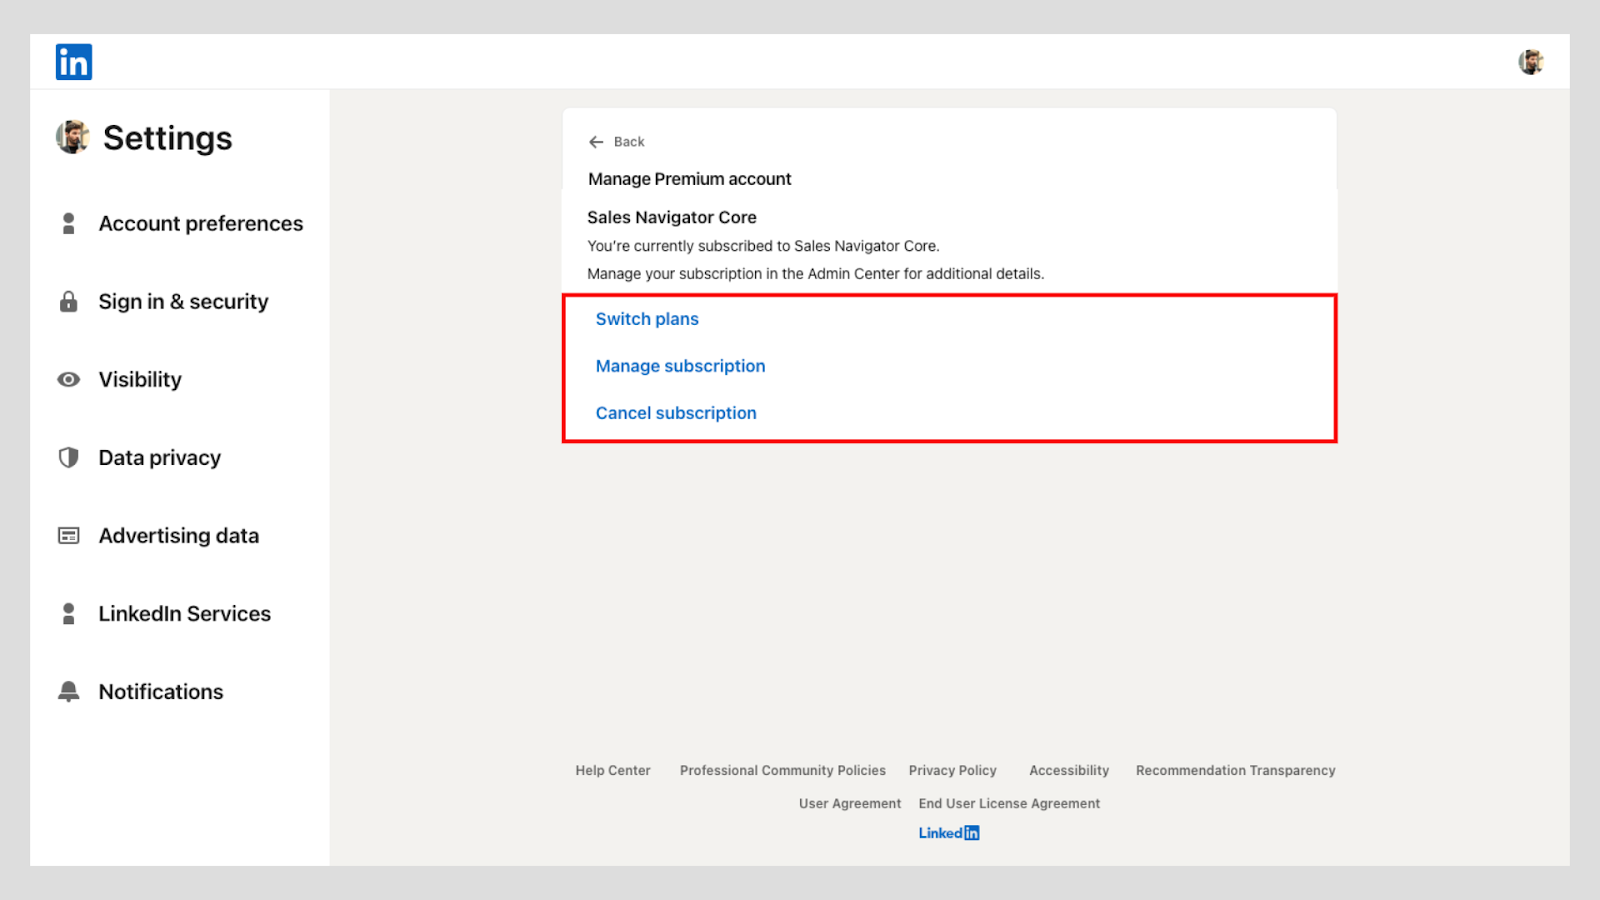
Task: Select Data privacy in sidebar
Action: click(x=159, y=457)
